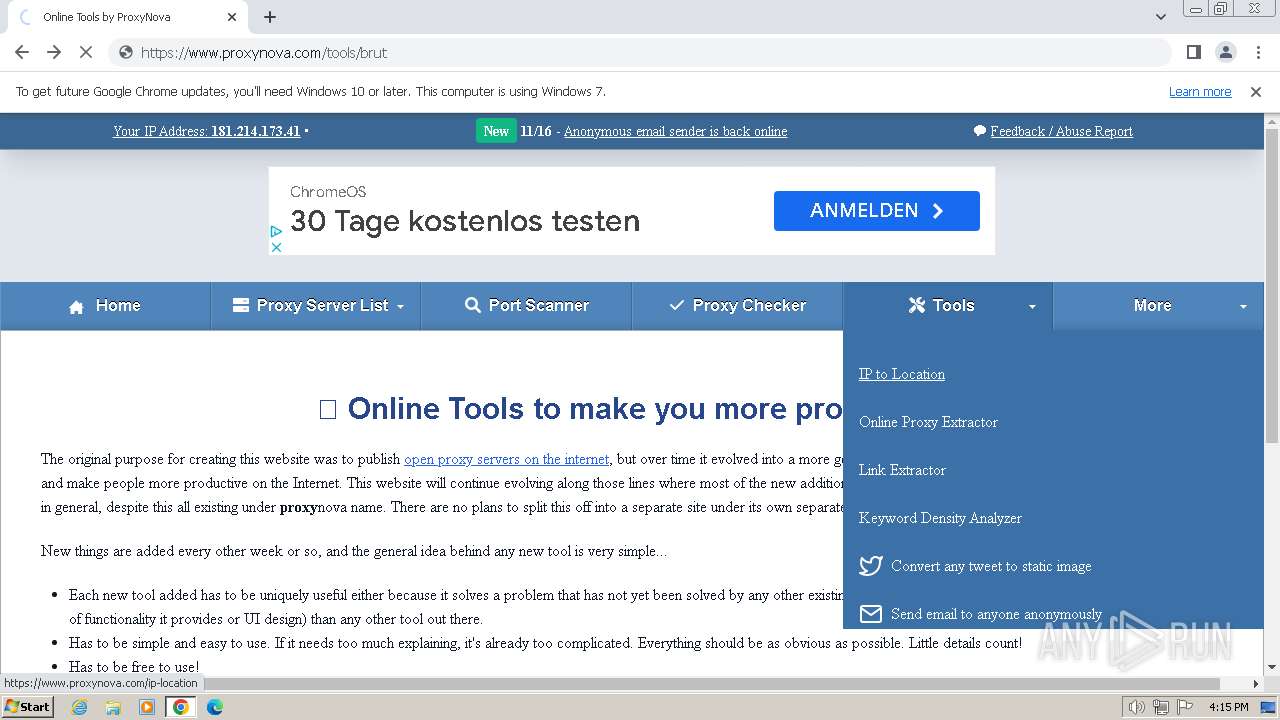The width and height of the screenshot is (1280, 720).
Task: Click the Twitter bird icon
Action: [x=871, y=566]
